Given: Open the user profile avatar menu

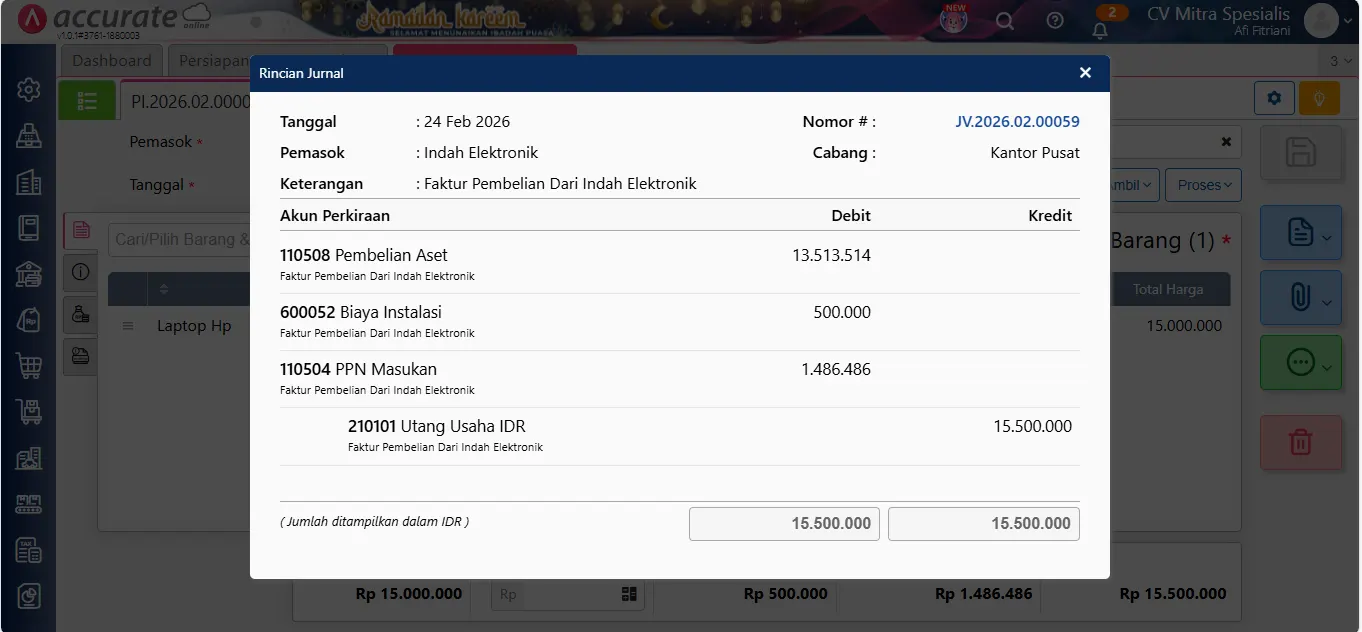Looking at the screenshot, I should (1321, 20).
